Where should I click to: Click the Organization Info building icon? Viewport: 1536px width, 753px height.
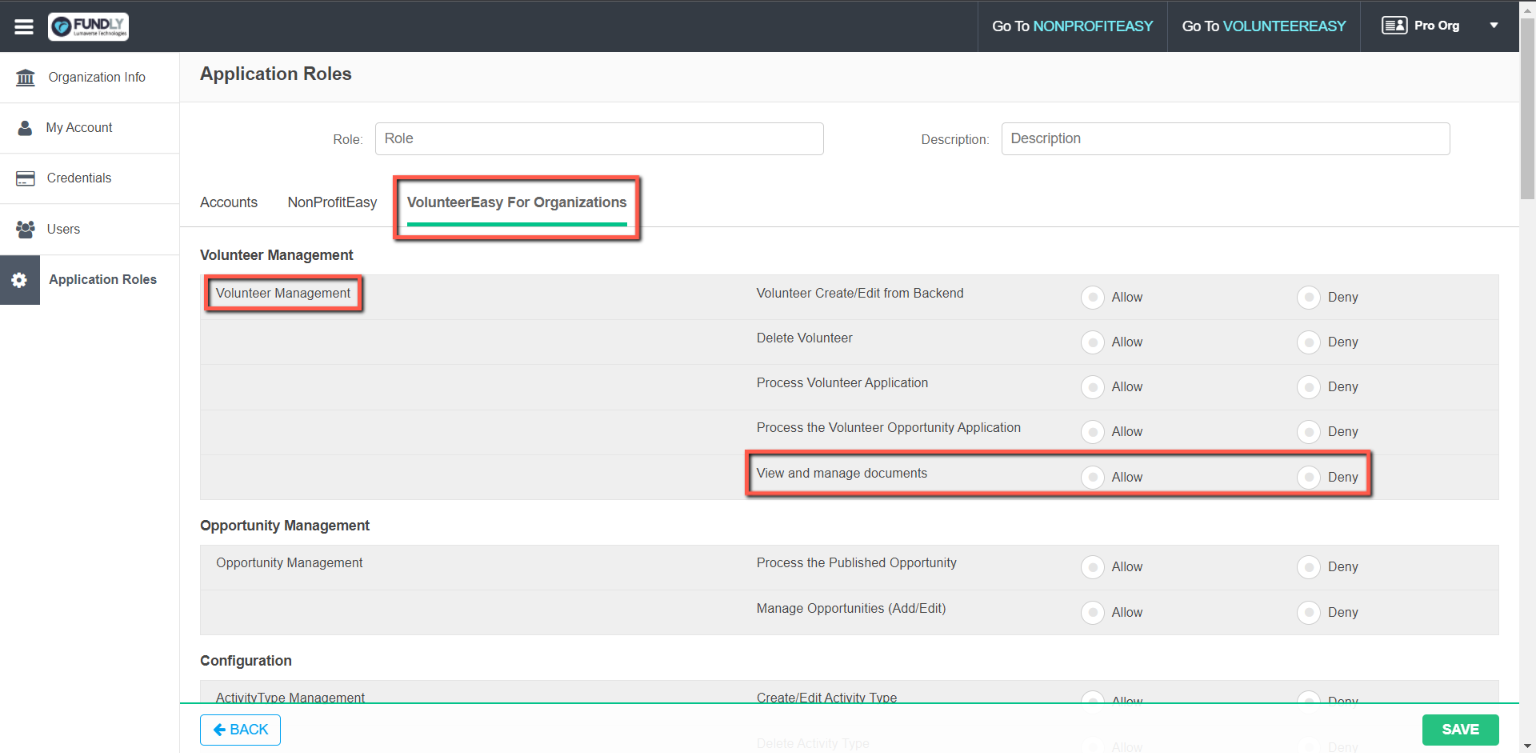point(26,77)
